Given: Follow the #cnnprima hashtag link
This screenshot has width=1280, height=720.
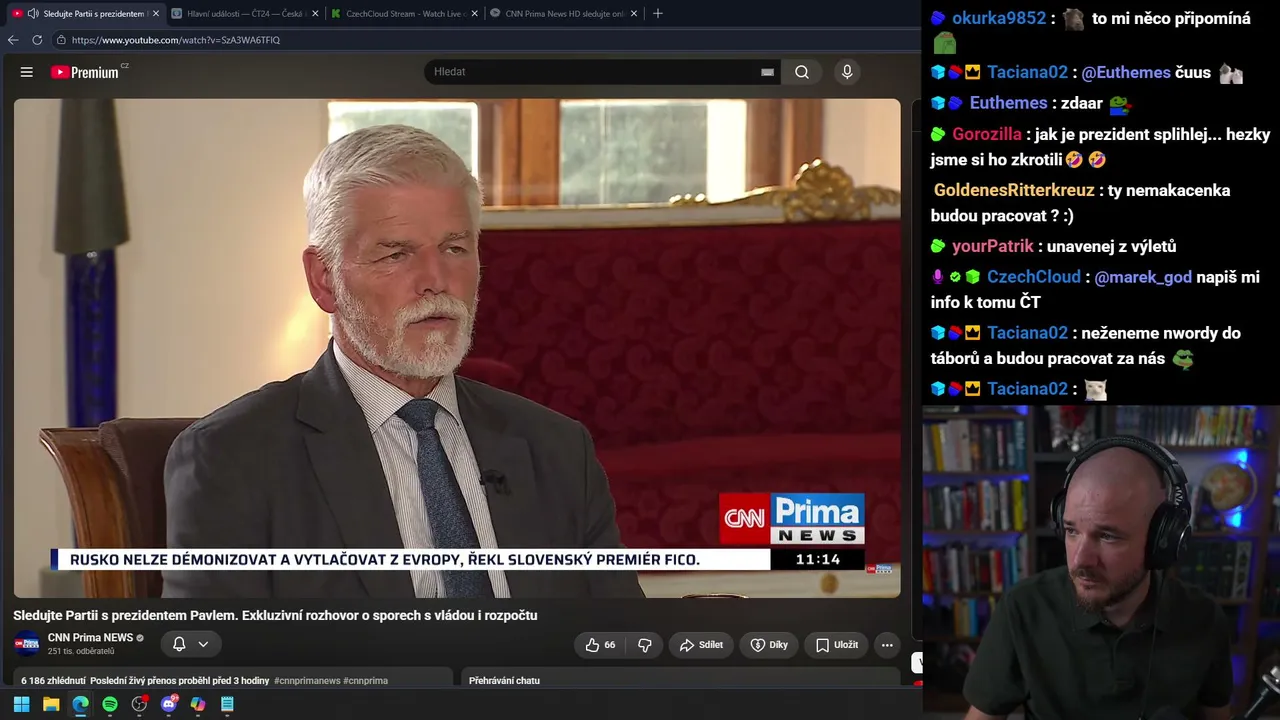Looking at the screenshot, I should 365,681.
